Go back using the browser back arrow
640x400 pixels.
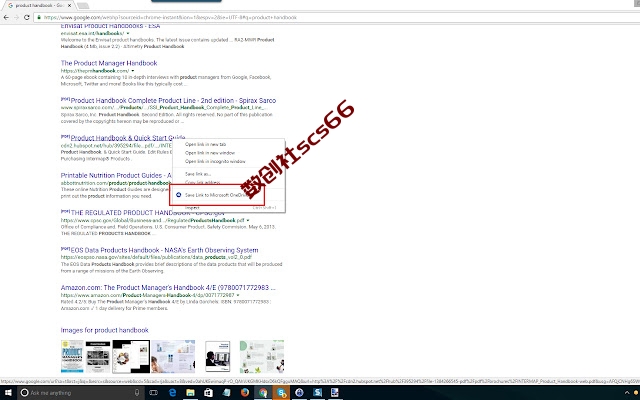point(6,17)
